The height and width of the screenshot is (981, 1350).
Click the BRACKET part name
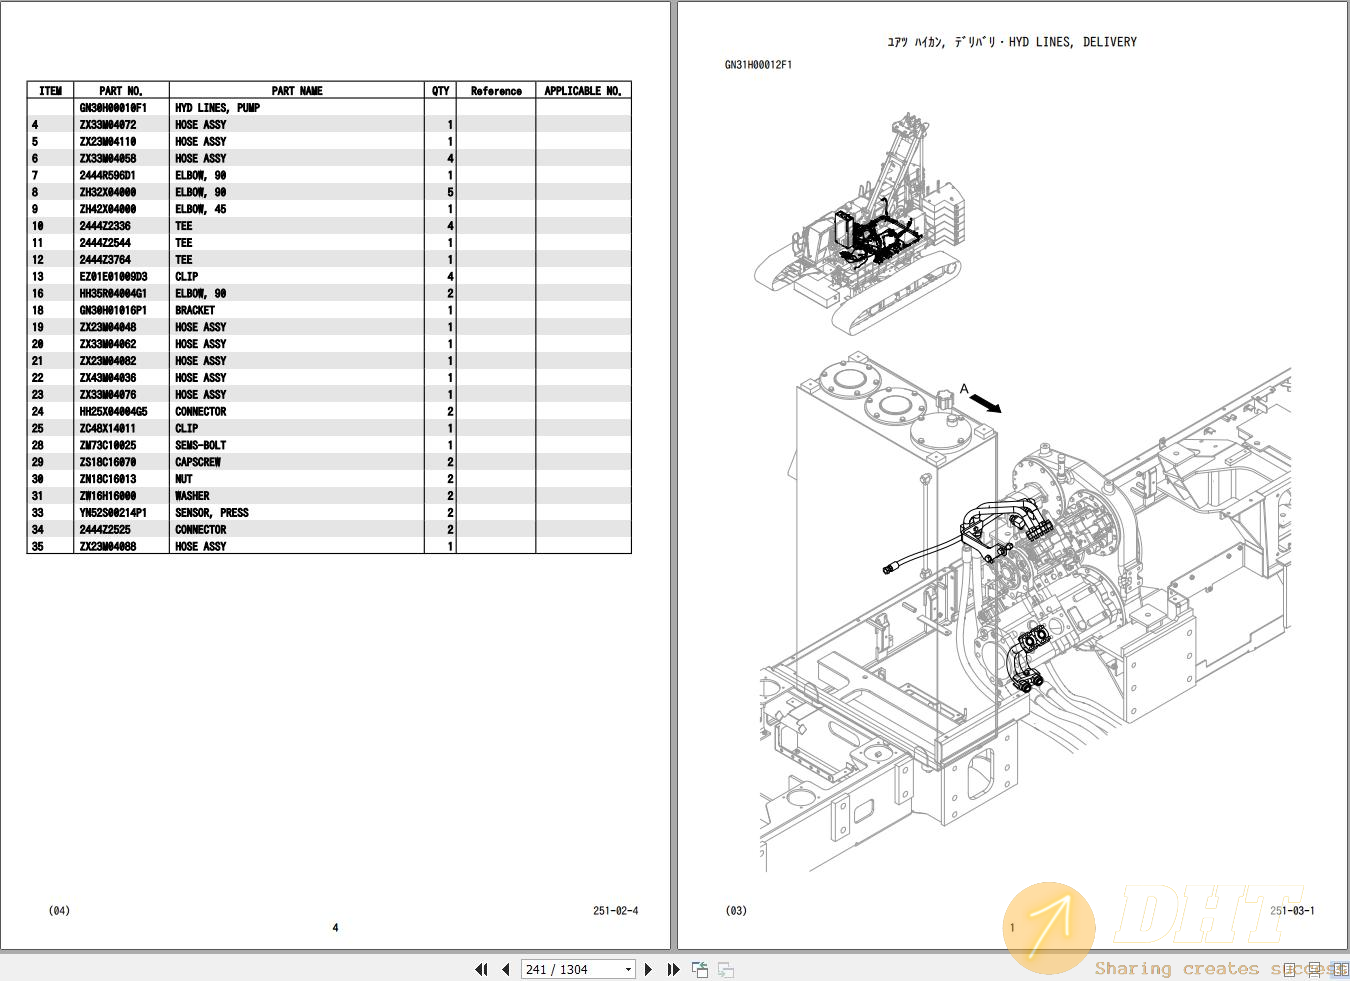195,311
